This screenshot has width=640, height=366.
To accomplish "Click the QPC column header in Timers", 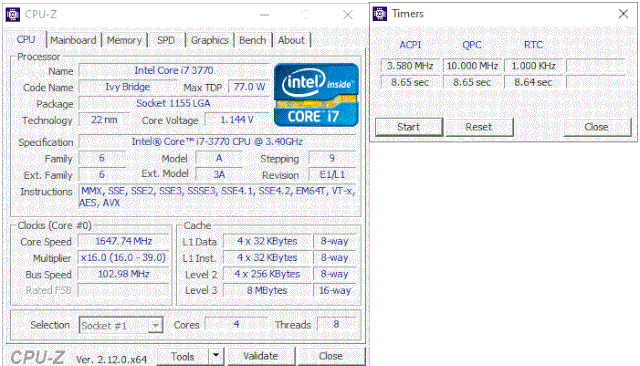I will coord(472,45).
